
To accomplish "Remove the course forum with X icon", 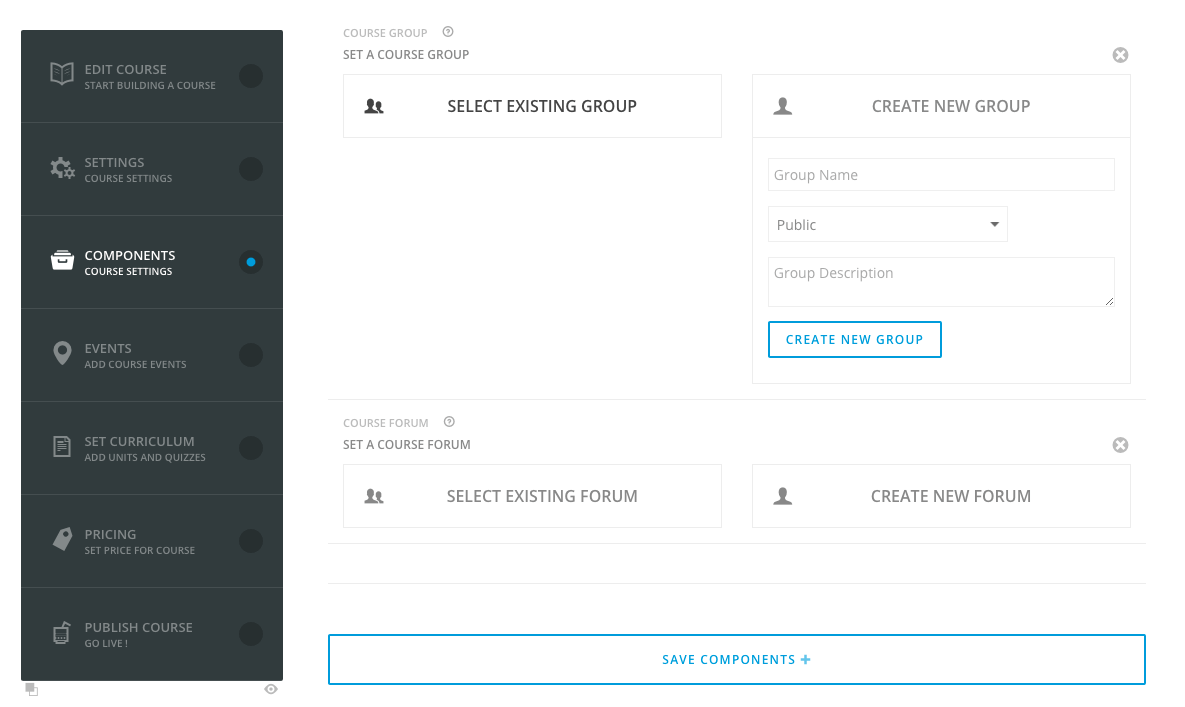I will (1120, 445).
